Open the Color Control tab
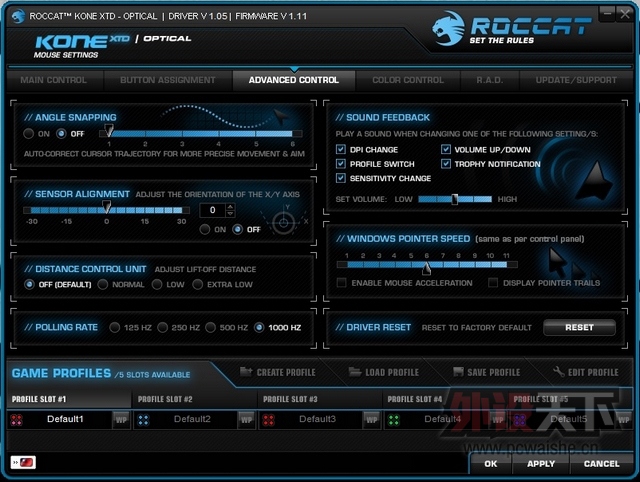Viewport: 640px width, 482px height. click(x=408, y=80)
